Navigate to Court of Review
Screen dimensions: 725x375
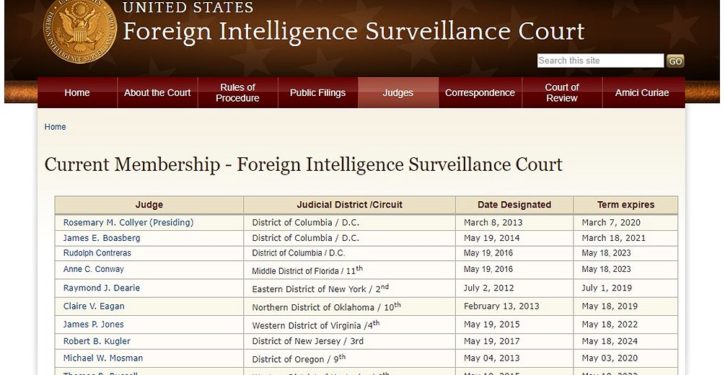pos(562,92)
